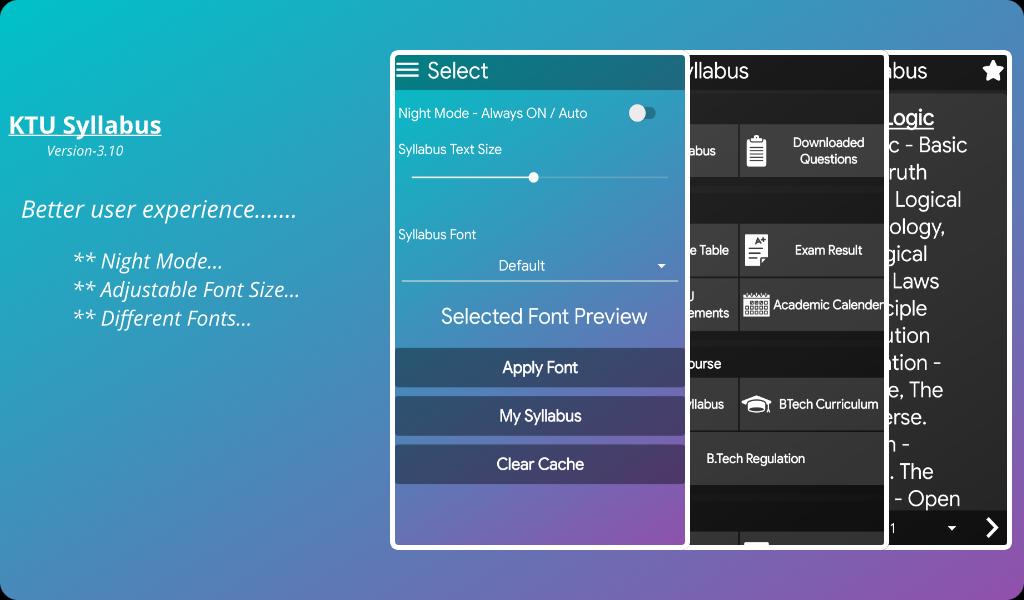Go to next page with right chevron
This screenshot has height=600, width=1024.
[x=993, y=528]
